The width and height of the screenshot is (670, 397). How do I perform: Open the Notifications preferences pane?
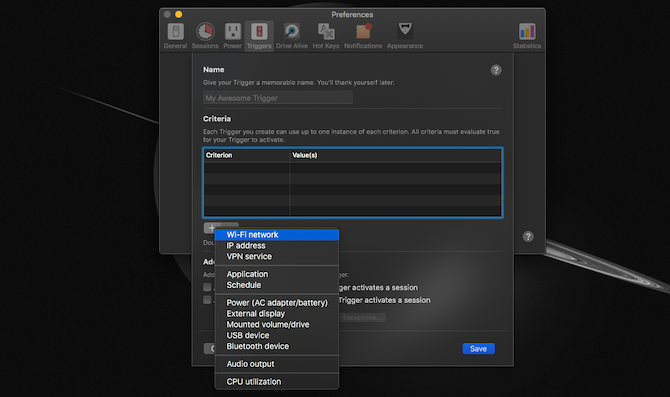click(363, 36)
